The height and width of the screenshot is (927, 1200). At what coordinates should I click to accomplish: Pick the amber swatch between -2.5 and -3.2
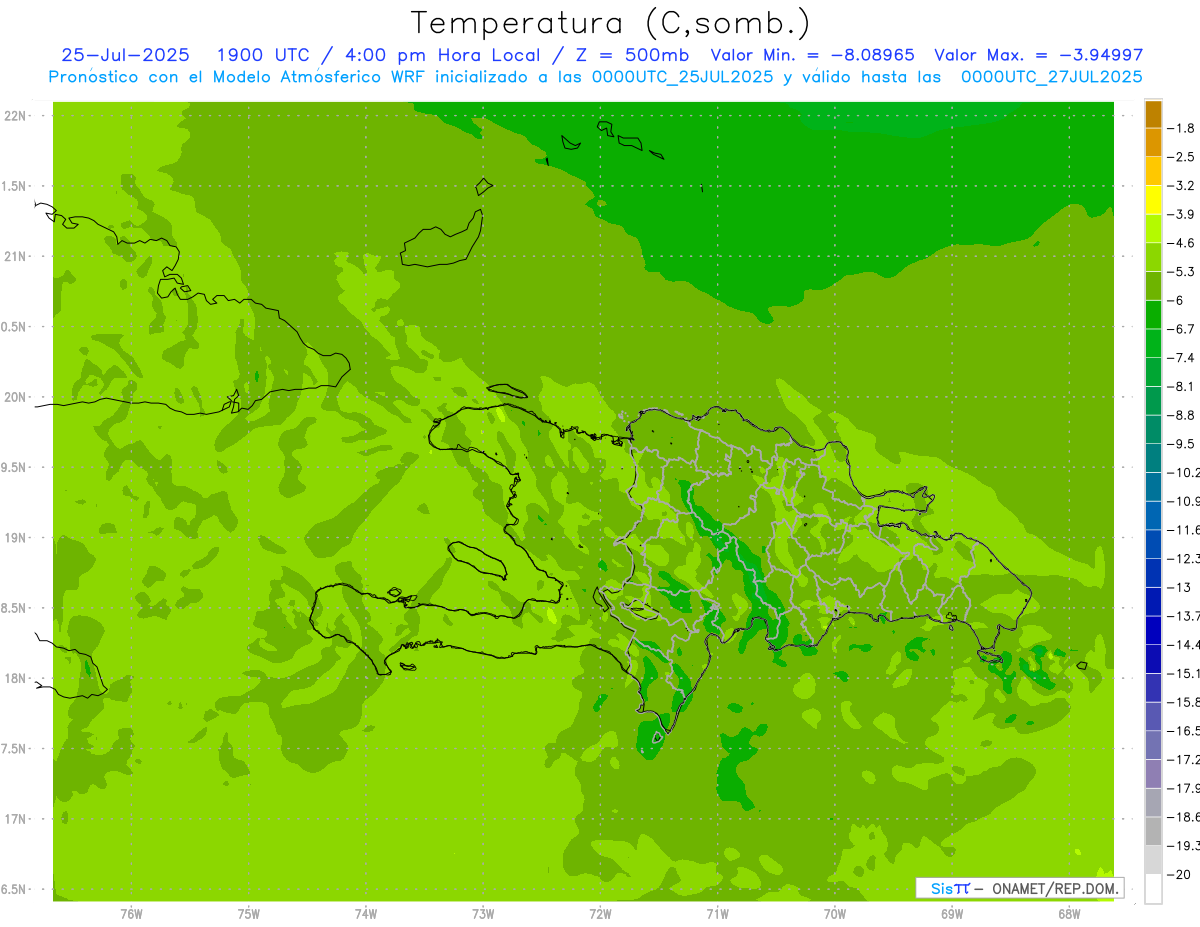pyautogui.click(x=1153, y=171)
